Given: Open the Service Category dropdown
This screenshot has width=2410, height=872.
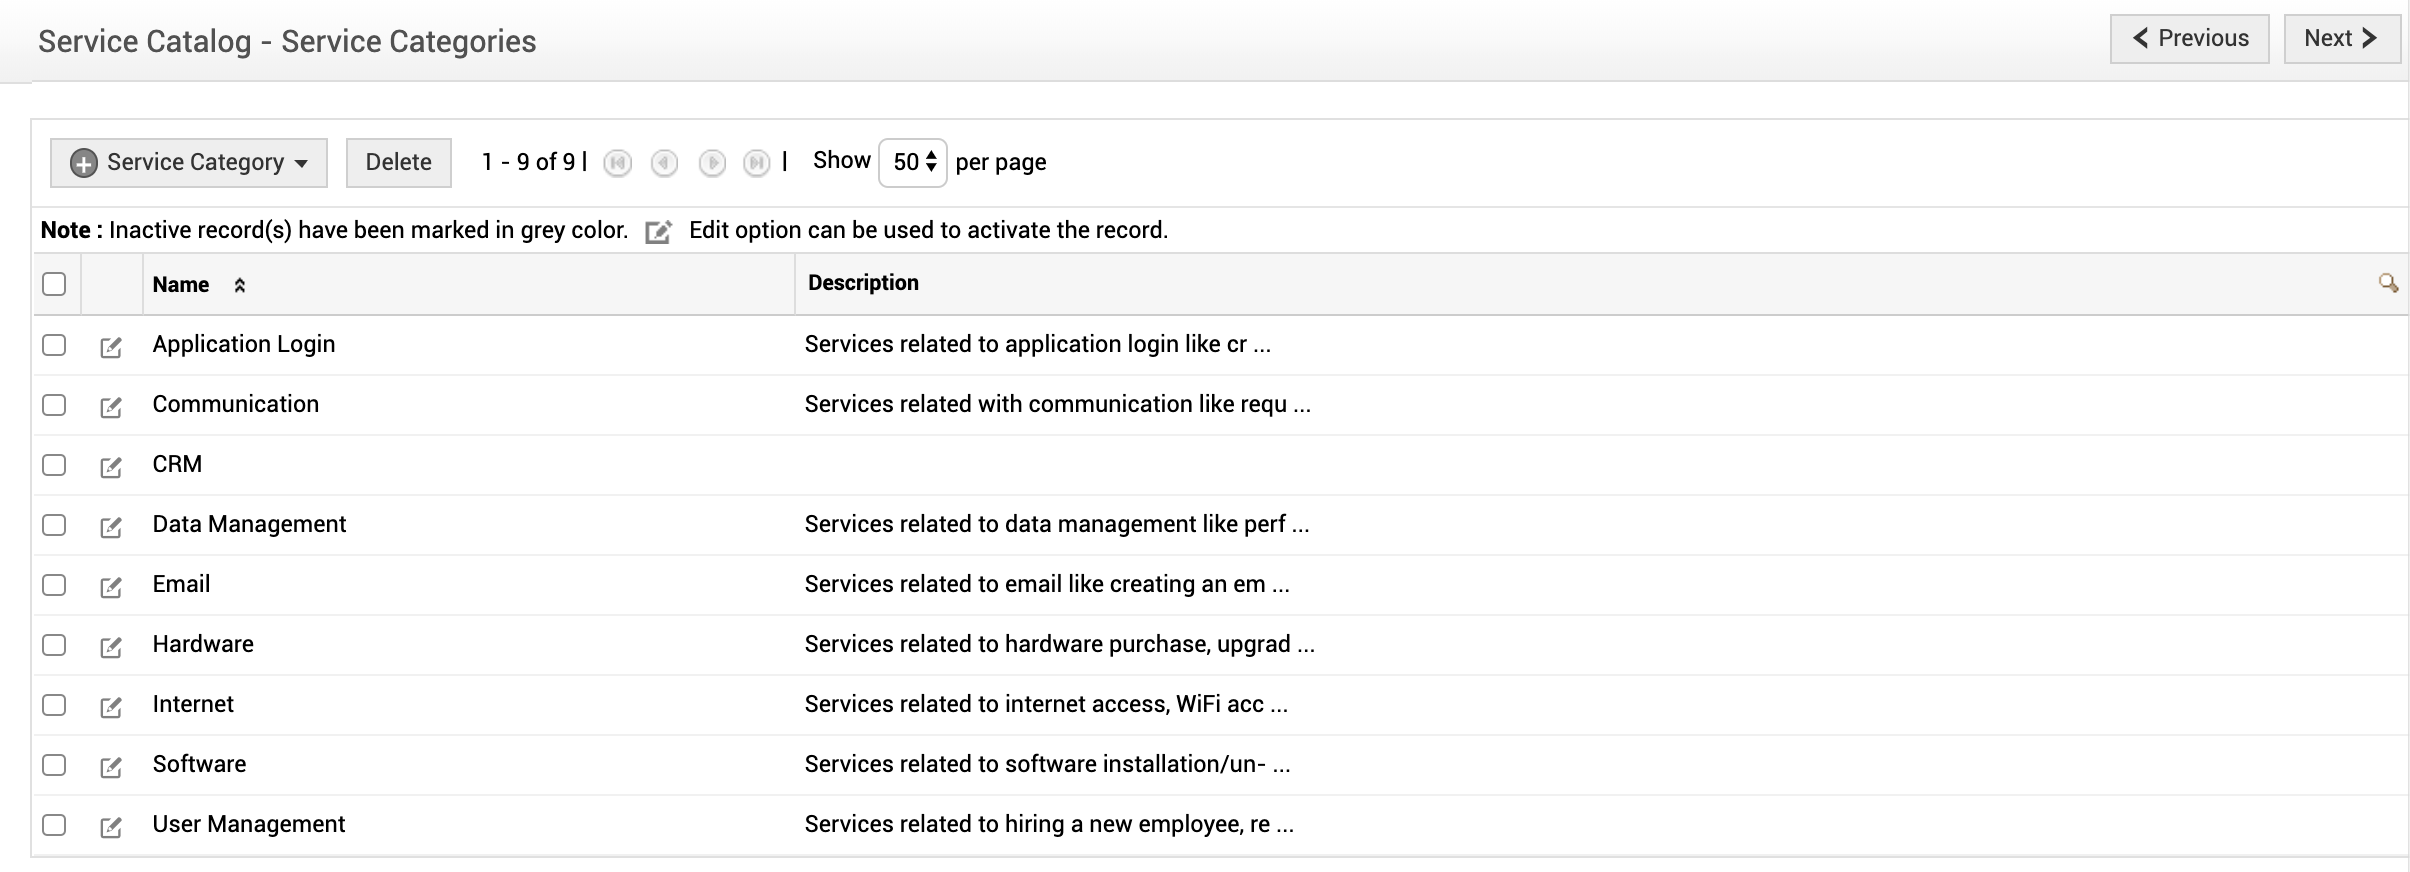Looking at the screenshot, I should [x=189, y=163].
